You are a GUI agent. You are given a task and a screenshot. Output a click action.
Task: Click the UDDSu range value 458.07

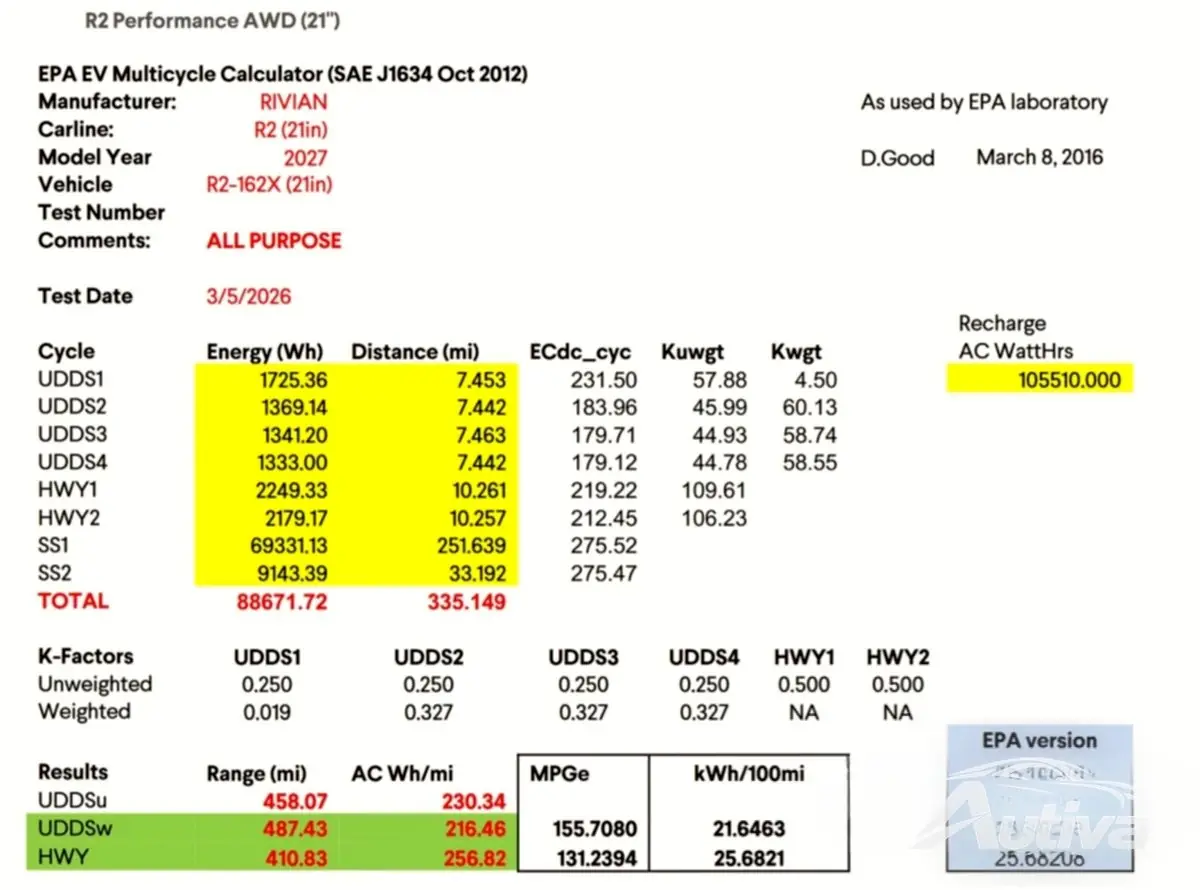click(297, 801)
